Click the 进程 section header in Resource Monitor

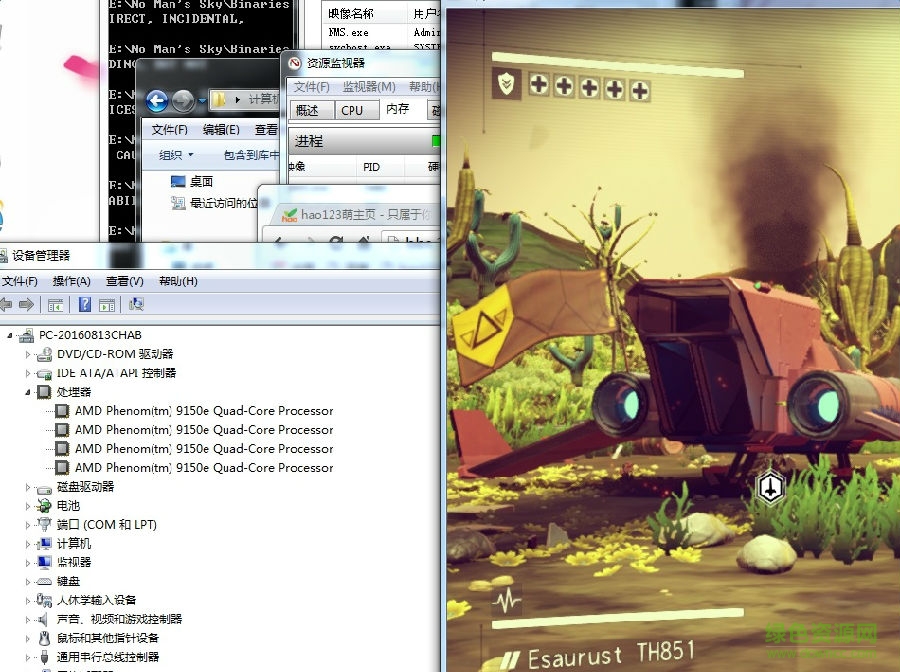click(x=364, y=141)
